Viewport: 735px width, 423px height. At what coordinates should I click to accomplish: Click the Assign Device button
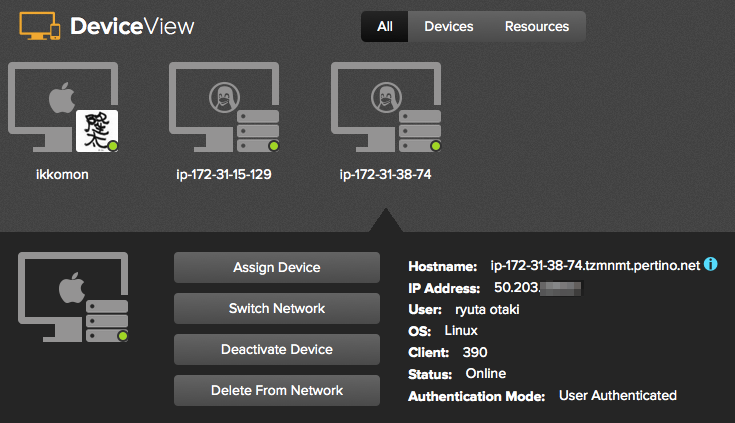[x=277, y=267]
